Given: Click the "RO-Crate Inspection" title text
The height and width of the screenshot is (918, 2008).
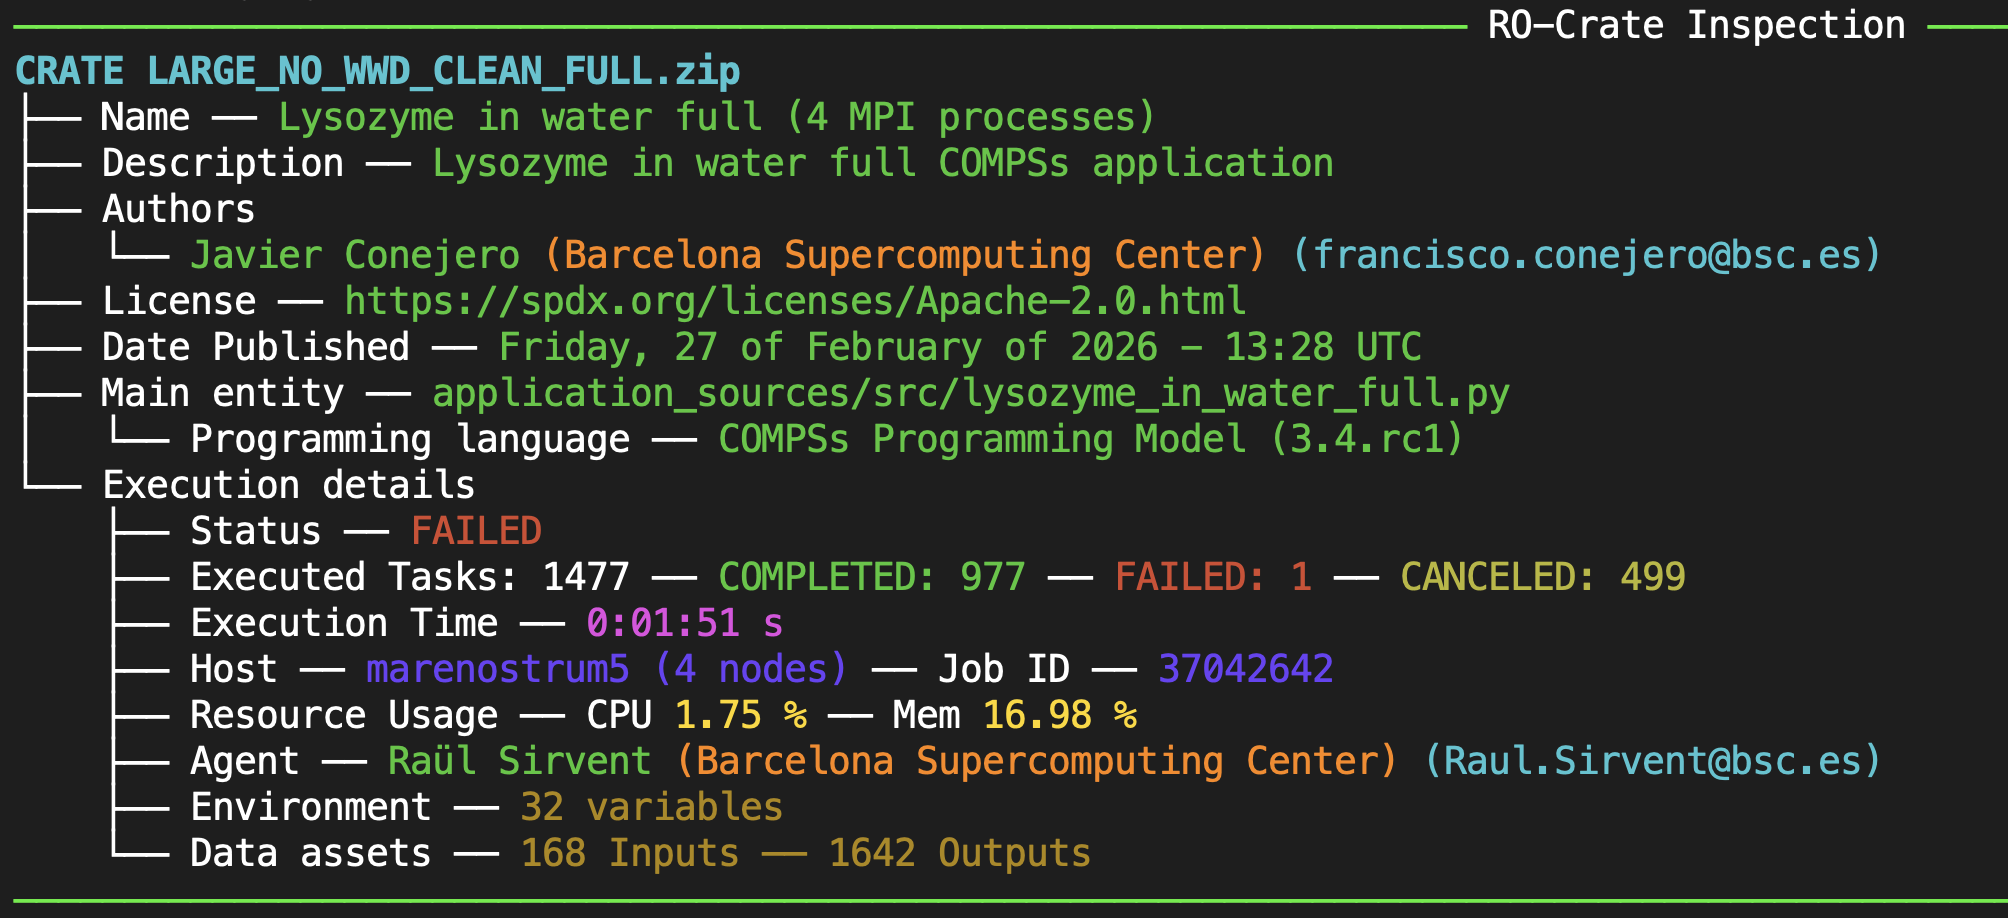Looking at the screenshot, I should (x=1696, y=25).
